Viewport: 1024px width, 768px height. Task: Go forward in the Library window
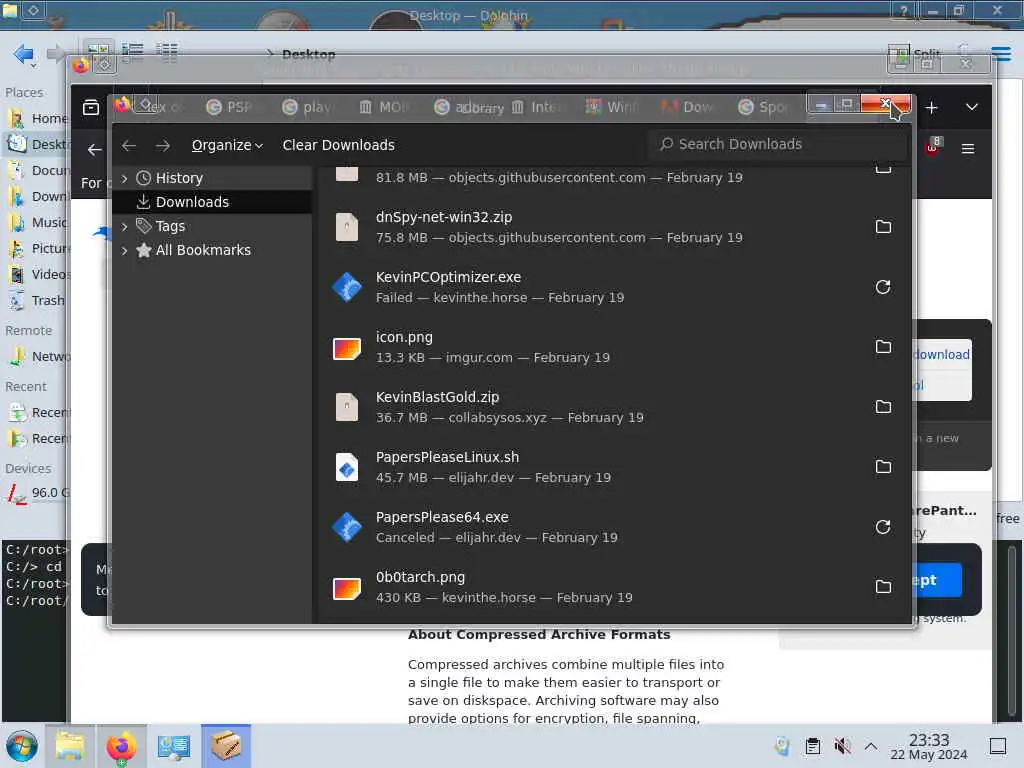point(163,145)
